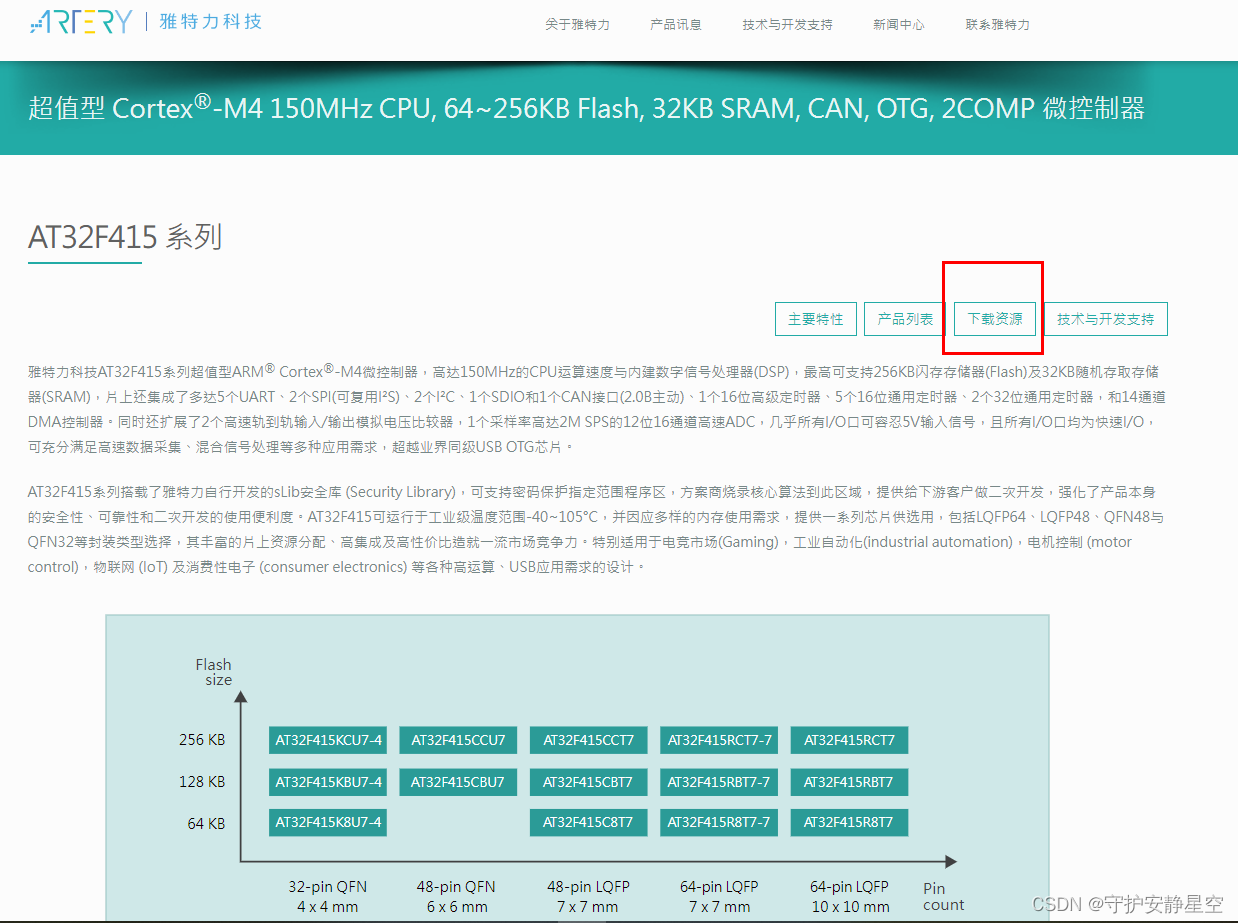This screenshot has width=1238, height=923.
Task: Click the Flash size axis label
Action: 214,672
